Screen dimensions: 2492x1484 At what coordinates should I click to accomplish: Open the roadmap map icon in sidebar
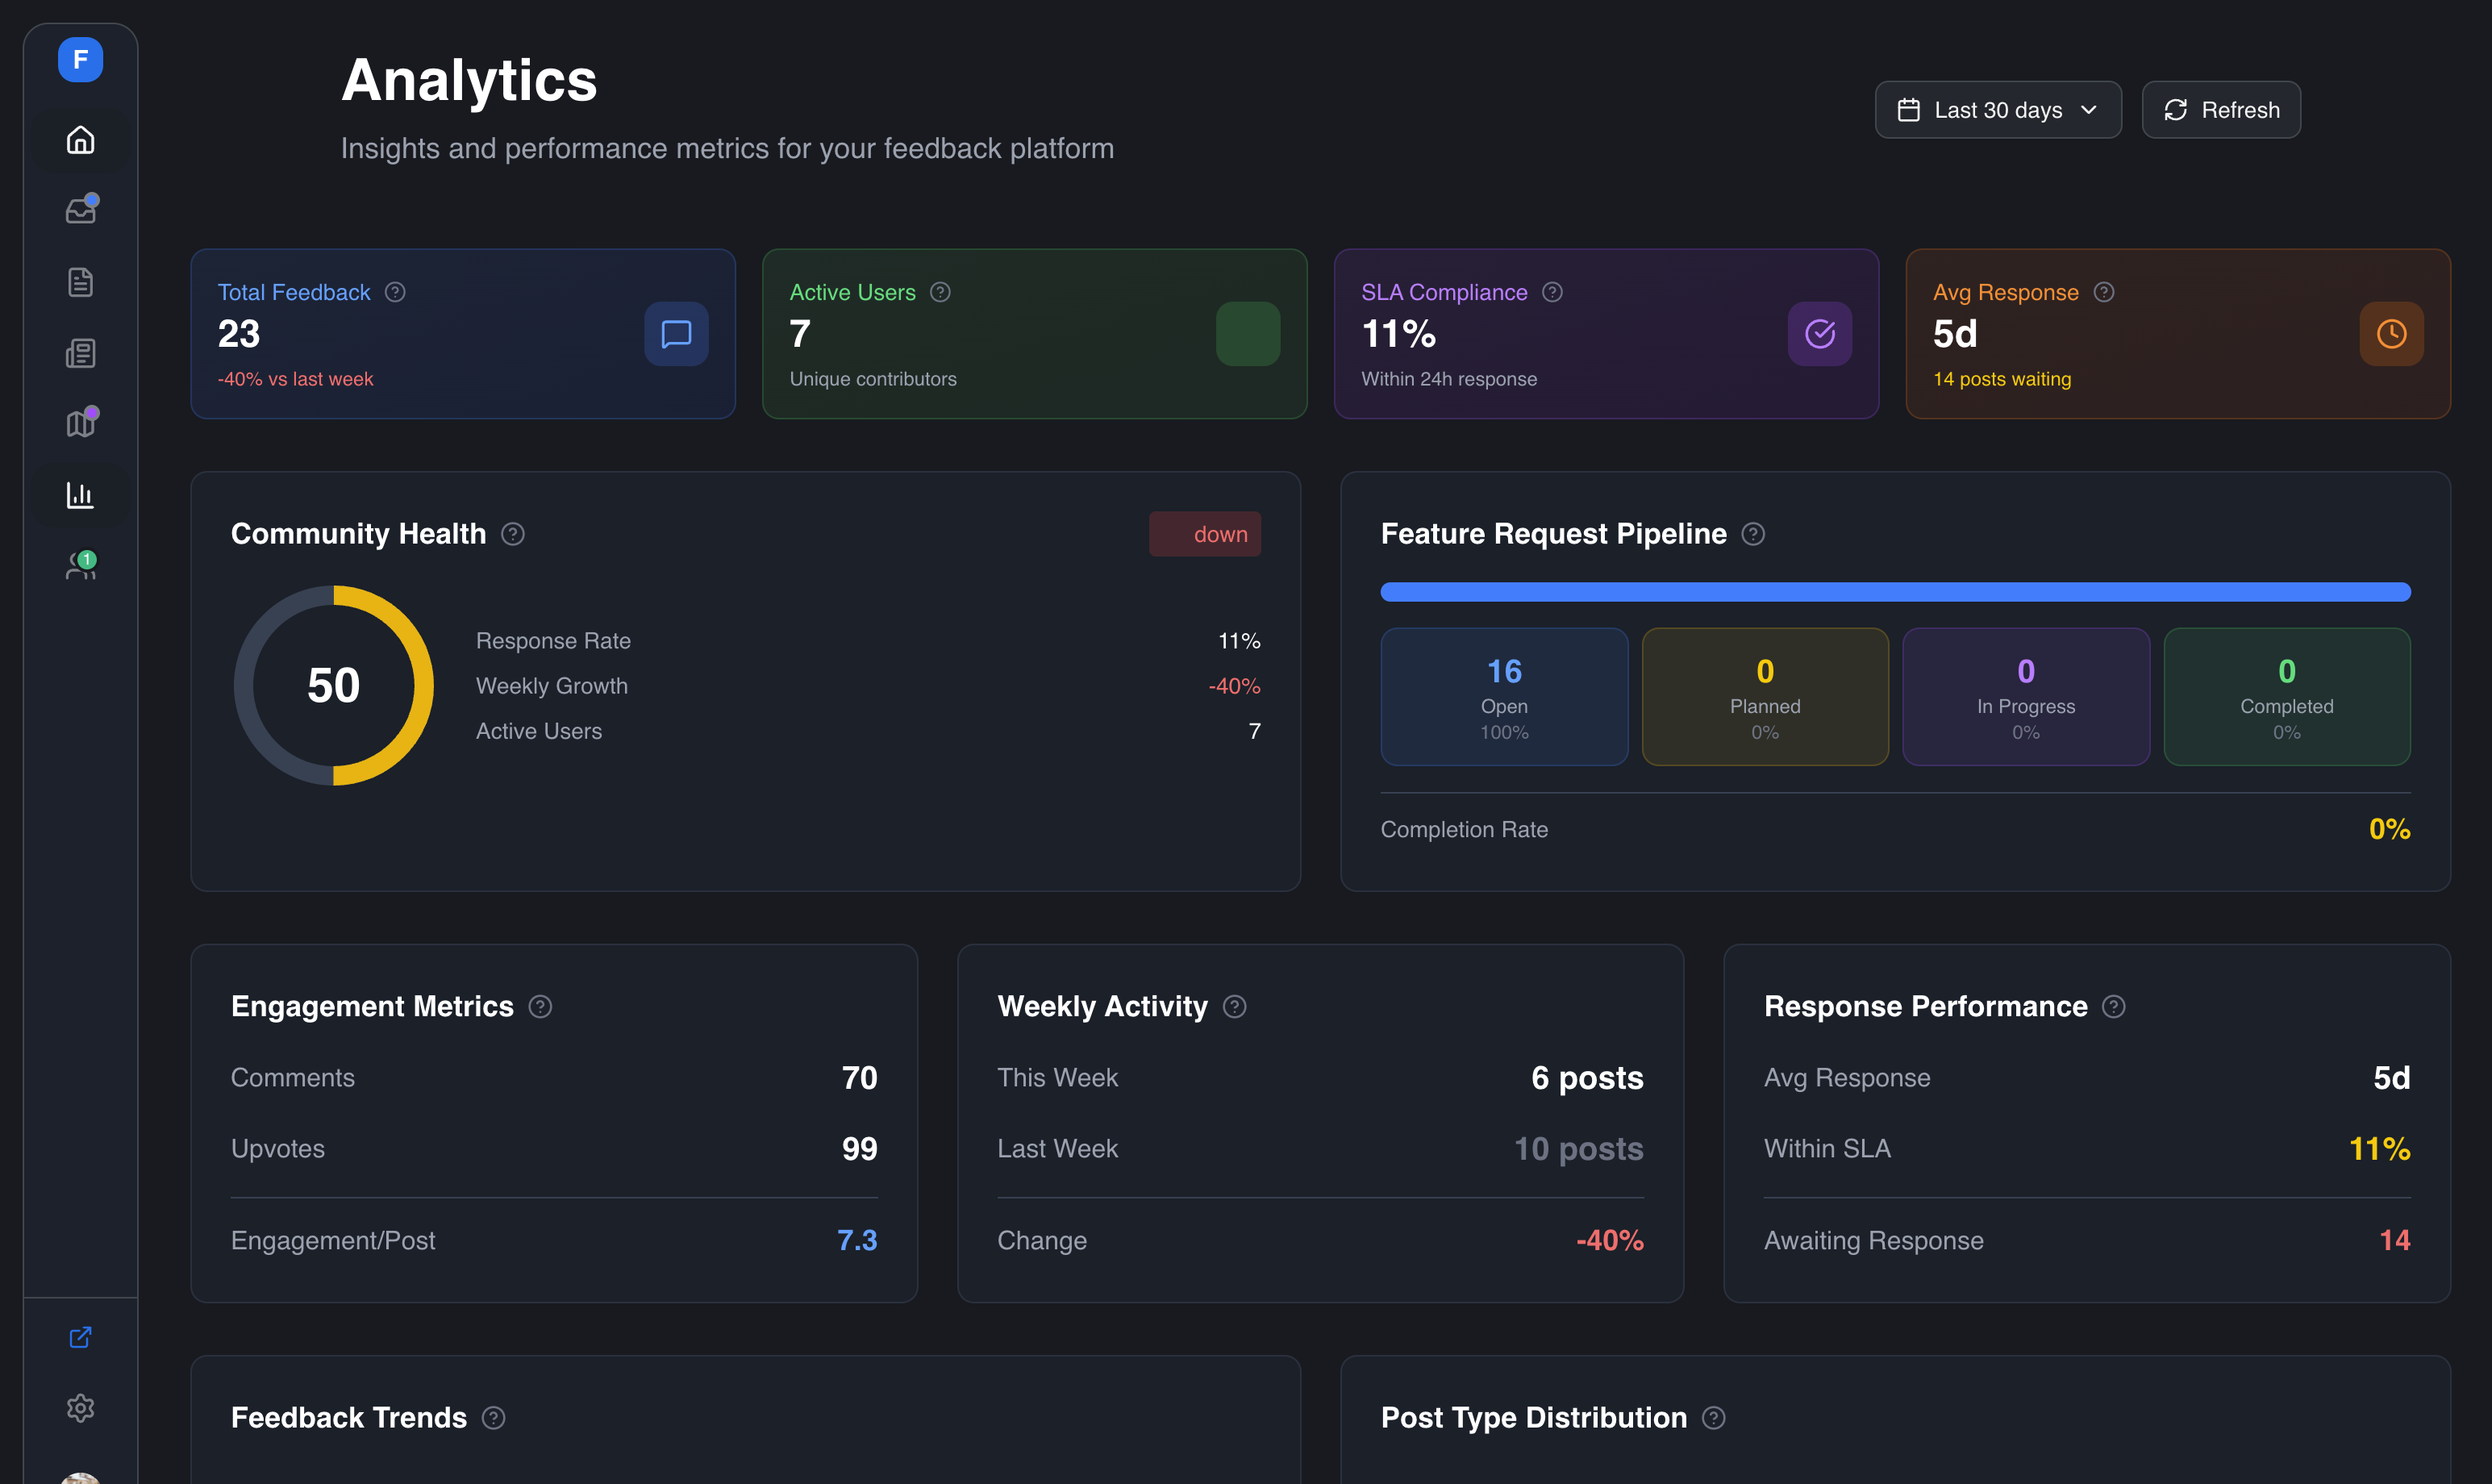point(80,424)
